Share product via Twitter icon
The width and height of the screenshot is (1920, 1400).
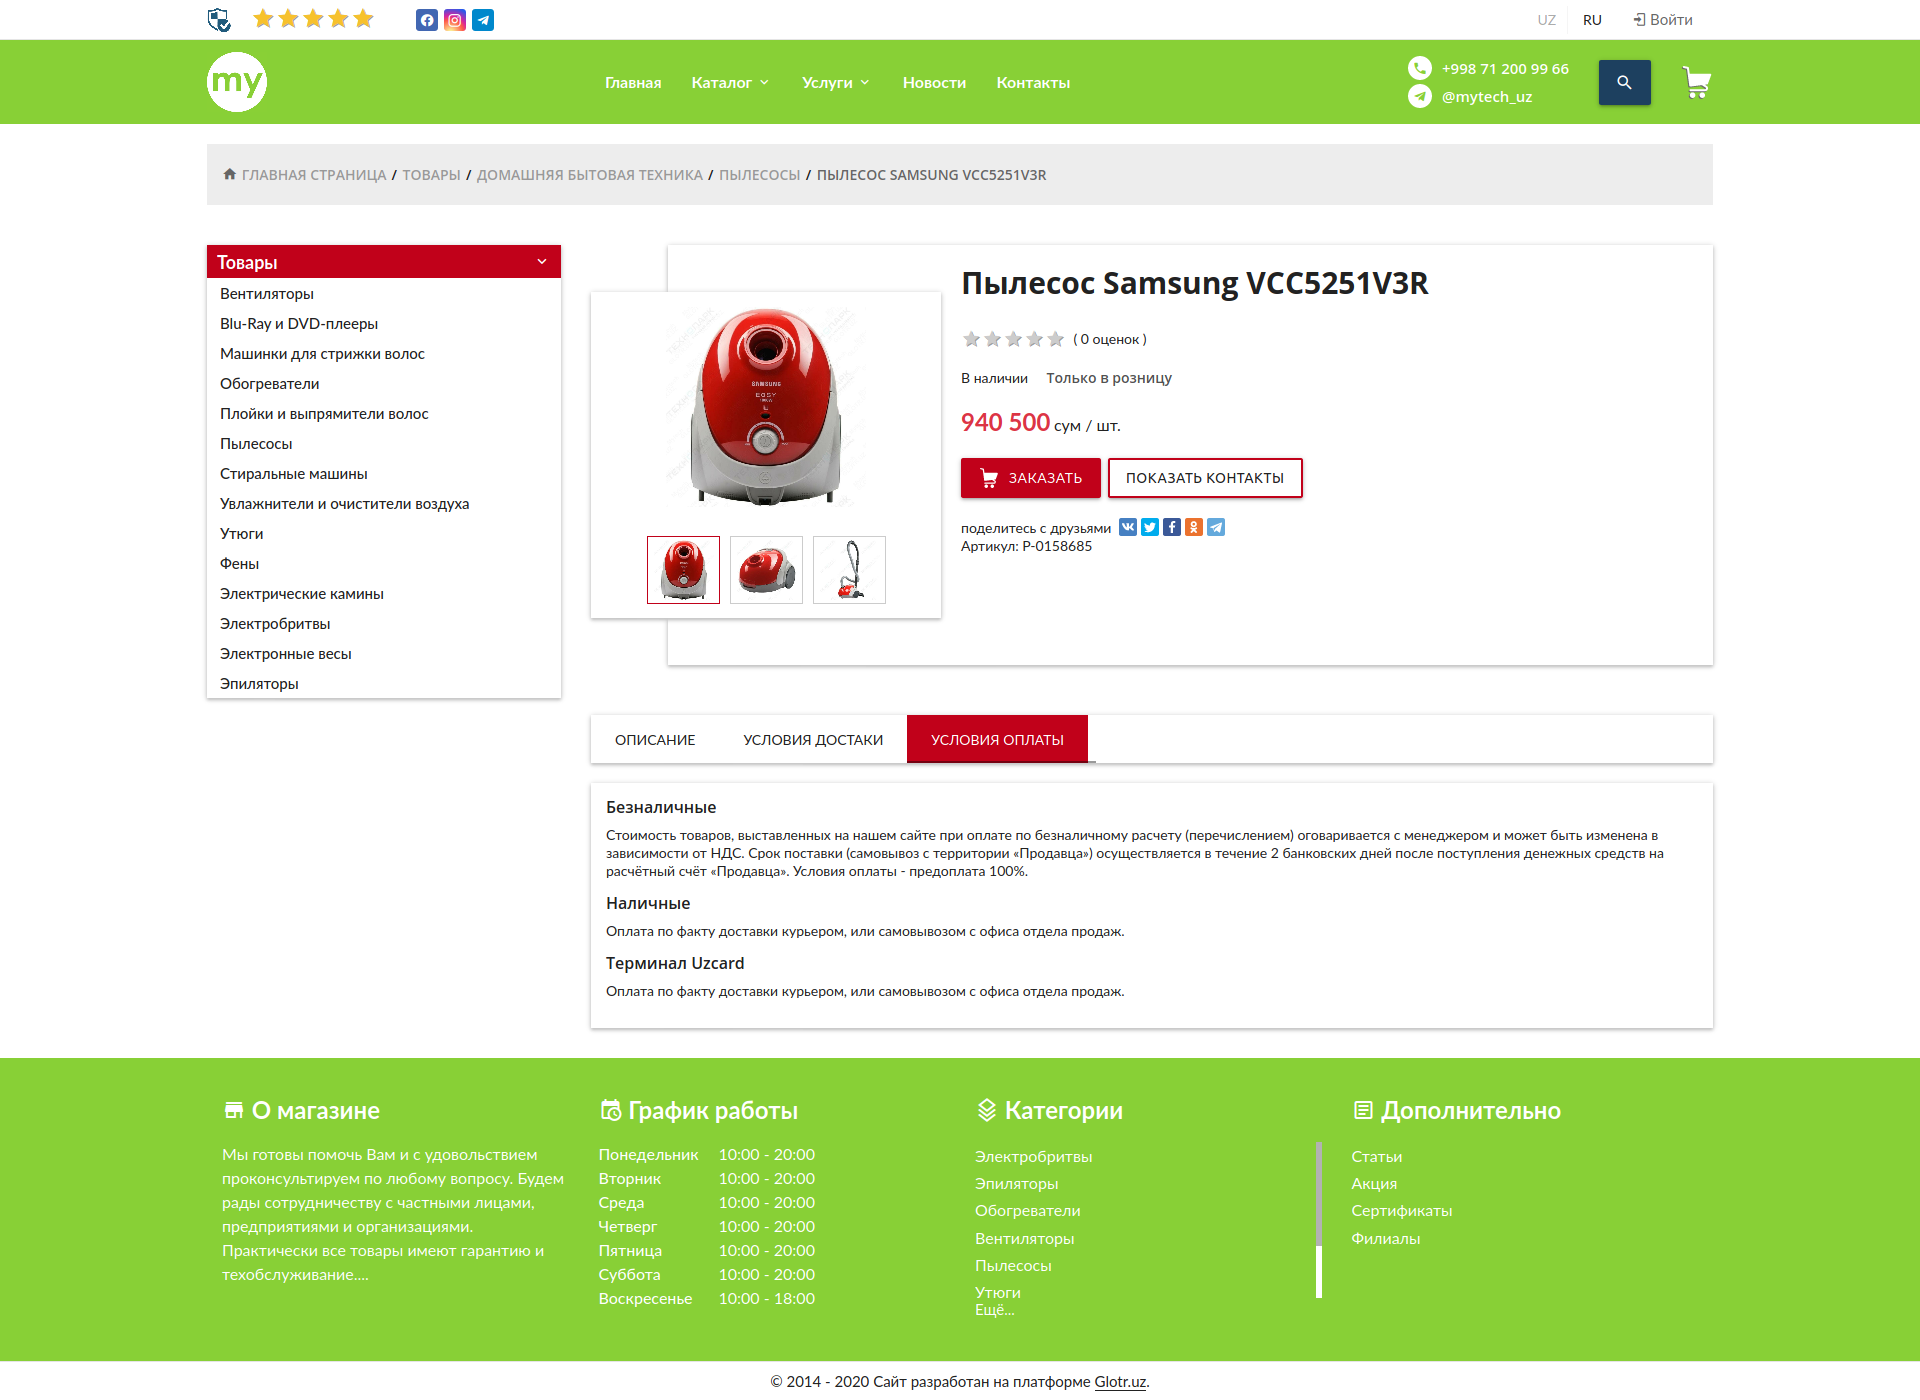point(1150,527)
